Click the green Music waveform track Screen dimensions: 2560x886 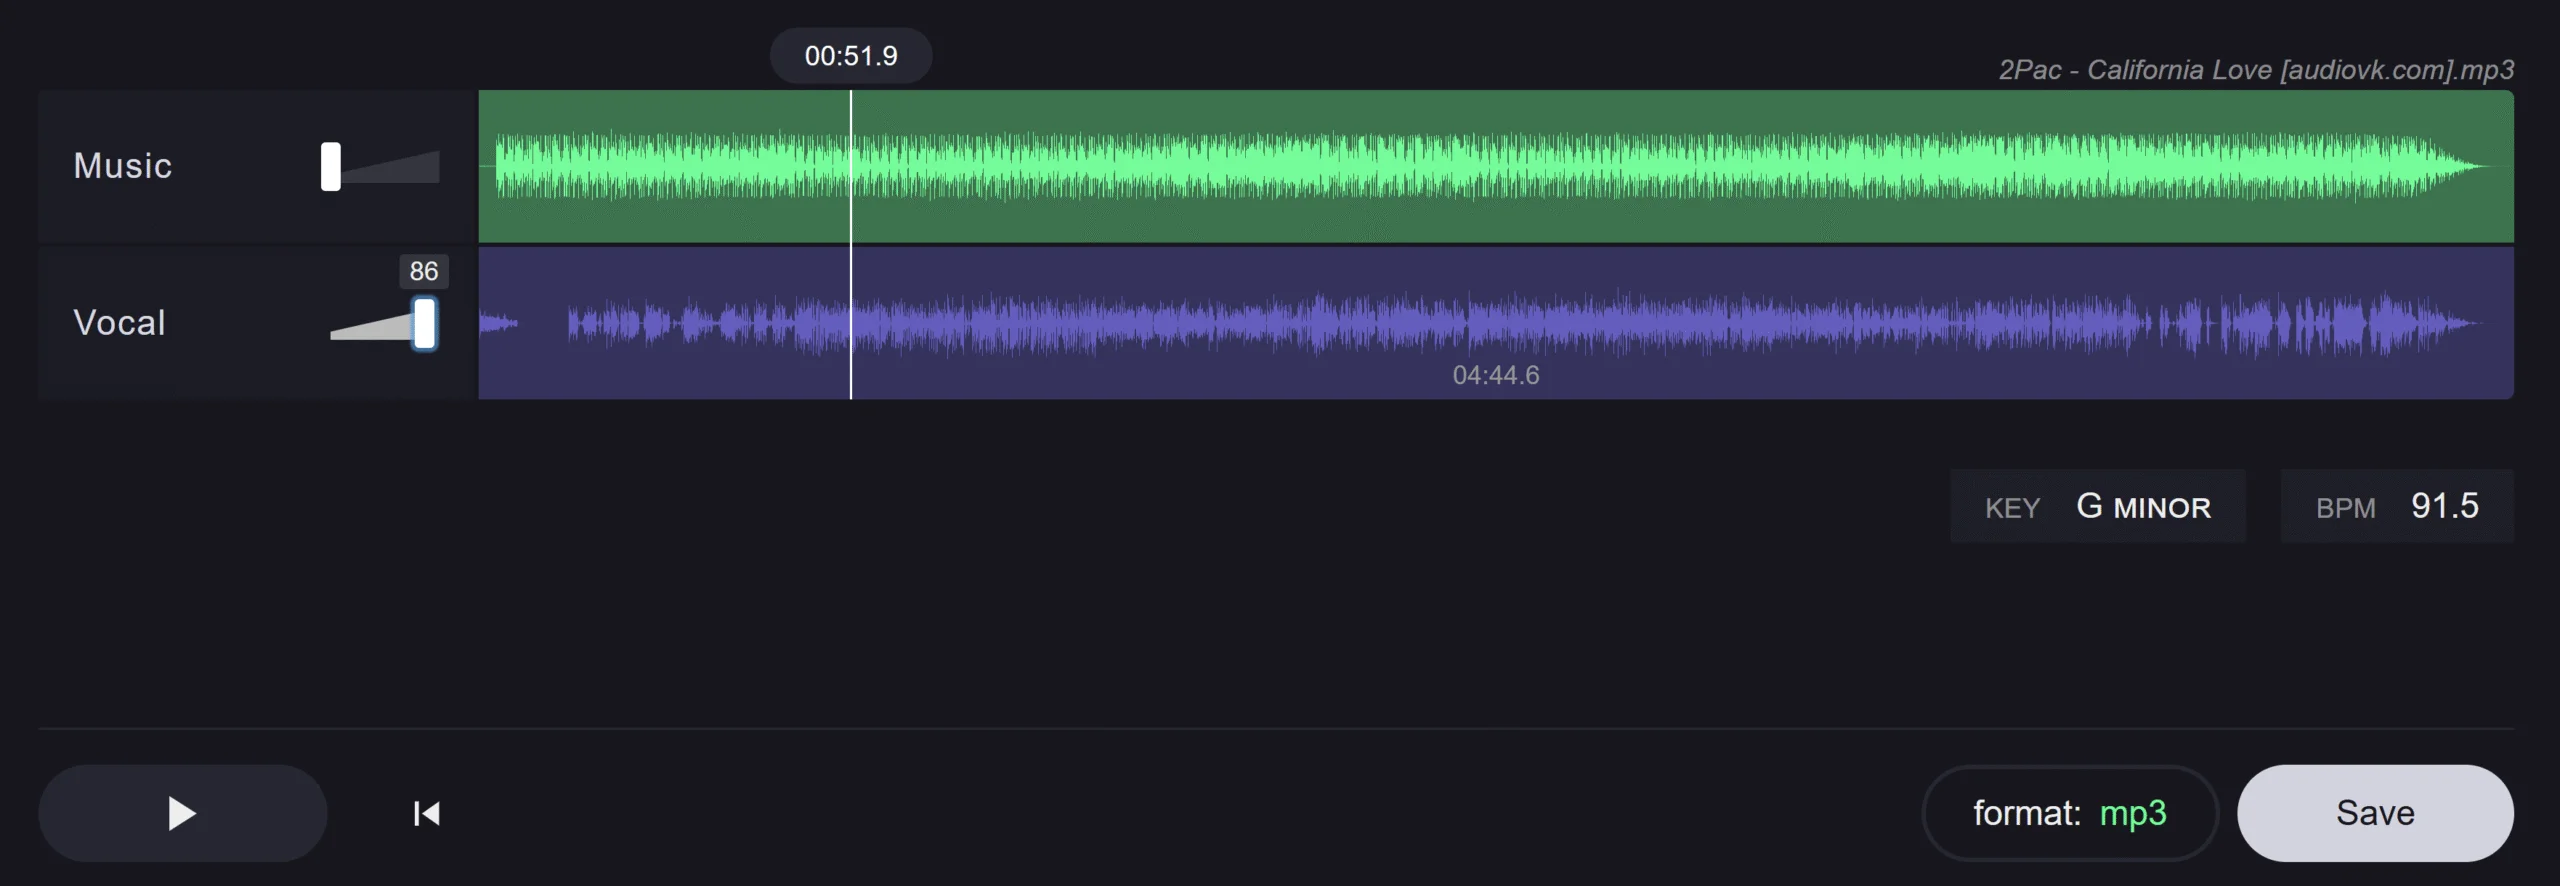(1496, 166)
